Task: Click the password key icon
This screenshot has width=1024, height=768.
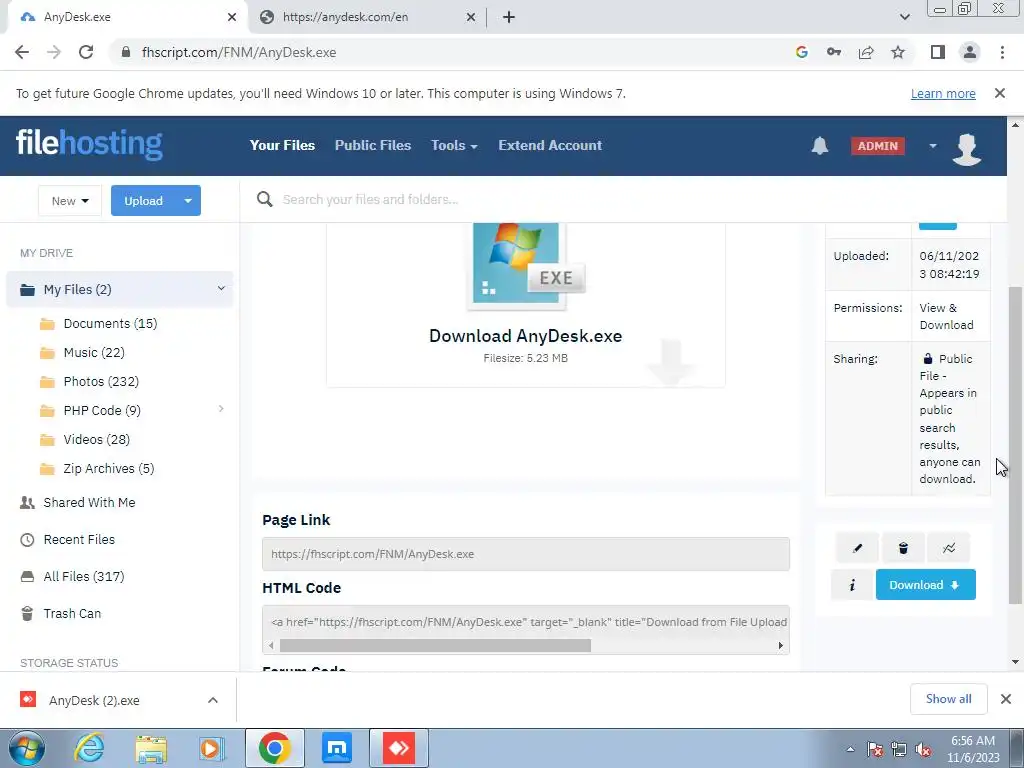Action: pyautogui.click(x=834, y=52)
